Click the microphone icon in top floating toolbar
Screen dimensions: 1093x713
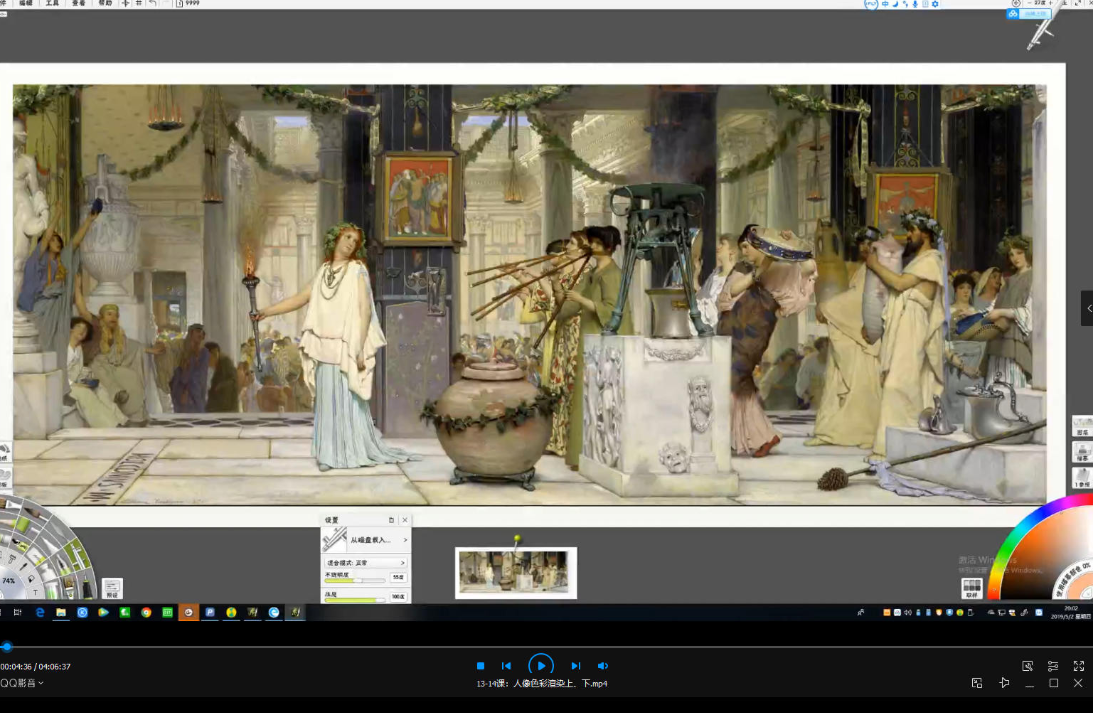coord(915,4)
